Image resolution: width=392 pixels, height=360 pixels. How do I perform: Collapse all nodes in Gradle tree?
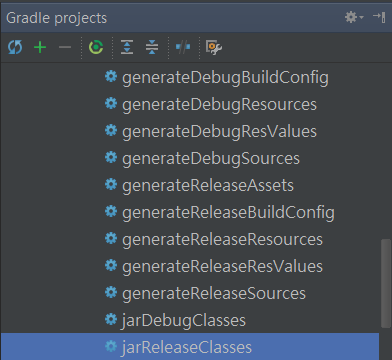tap(152, 47)
